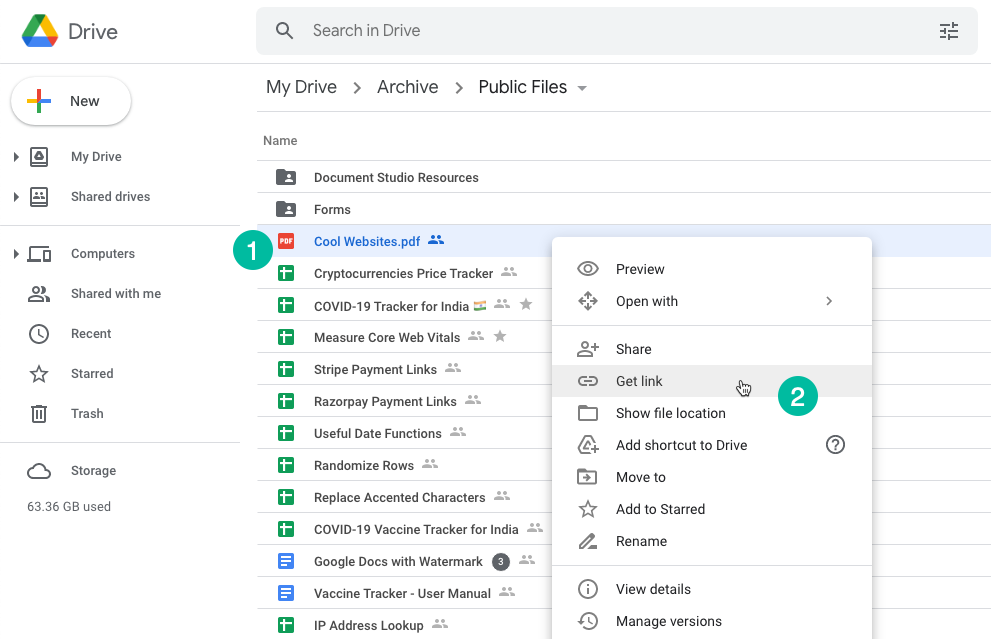Navigate to Archive via the breadcrumb
Screen dimensions: 991x639
click(x=407, y=87)
